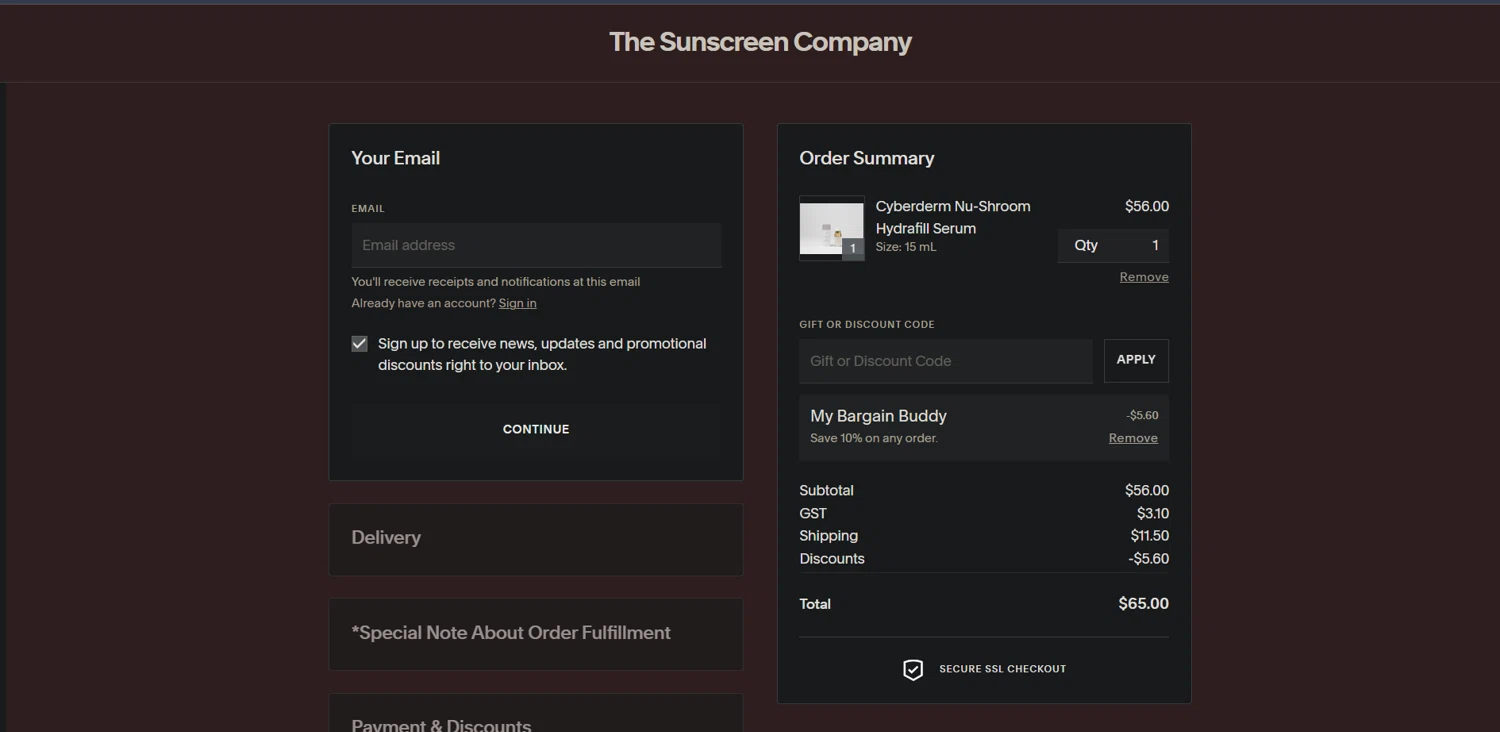Viewport: 1500px width, 732px height.
Task: Expand the Special Note About Order Fulfillment section
Action: (536, 634)
